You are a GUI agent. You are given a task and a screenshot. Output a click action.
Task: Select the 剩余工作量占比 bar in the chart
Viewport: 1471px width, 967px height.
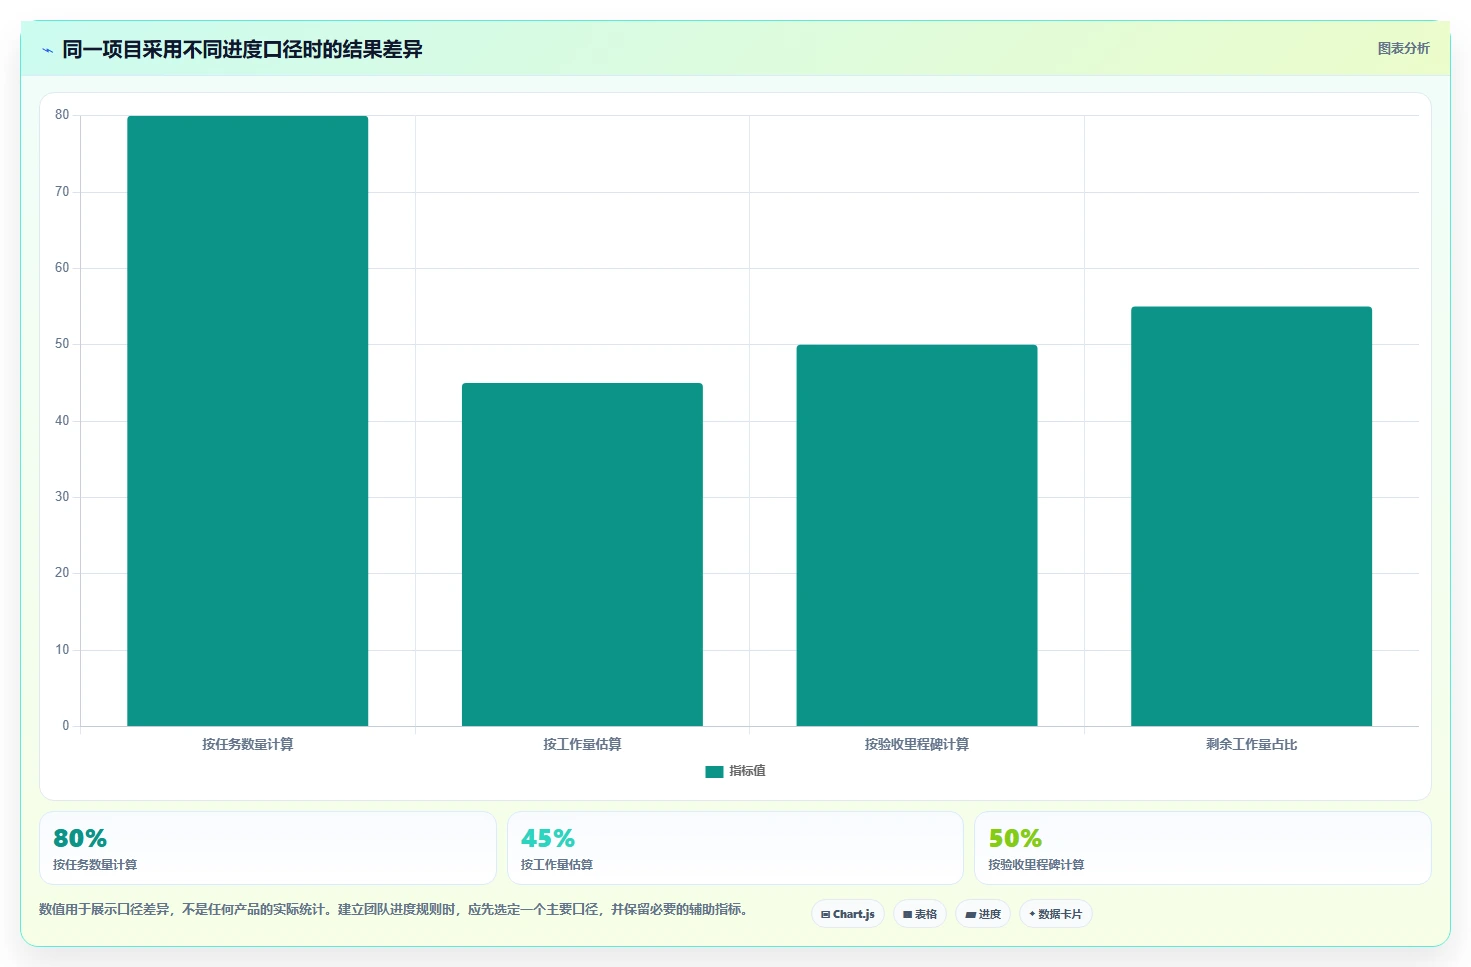click(1251, 516)
